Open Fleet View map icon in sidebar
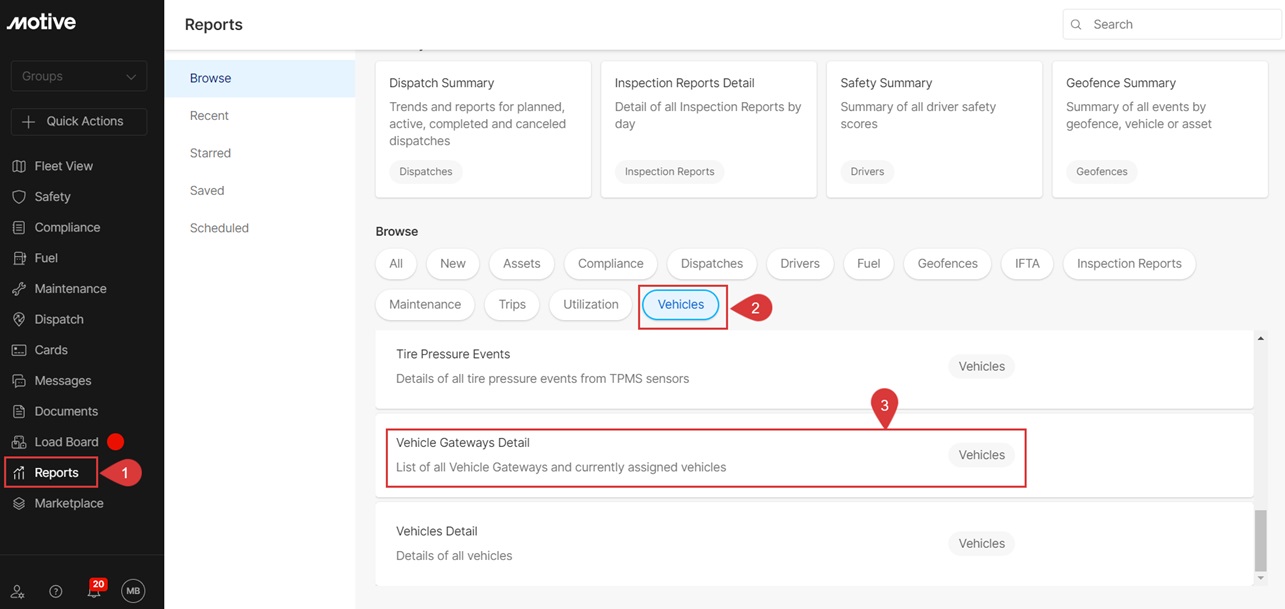The height and width of the screenshot is (609, 1285). click(x=18, y=166)
